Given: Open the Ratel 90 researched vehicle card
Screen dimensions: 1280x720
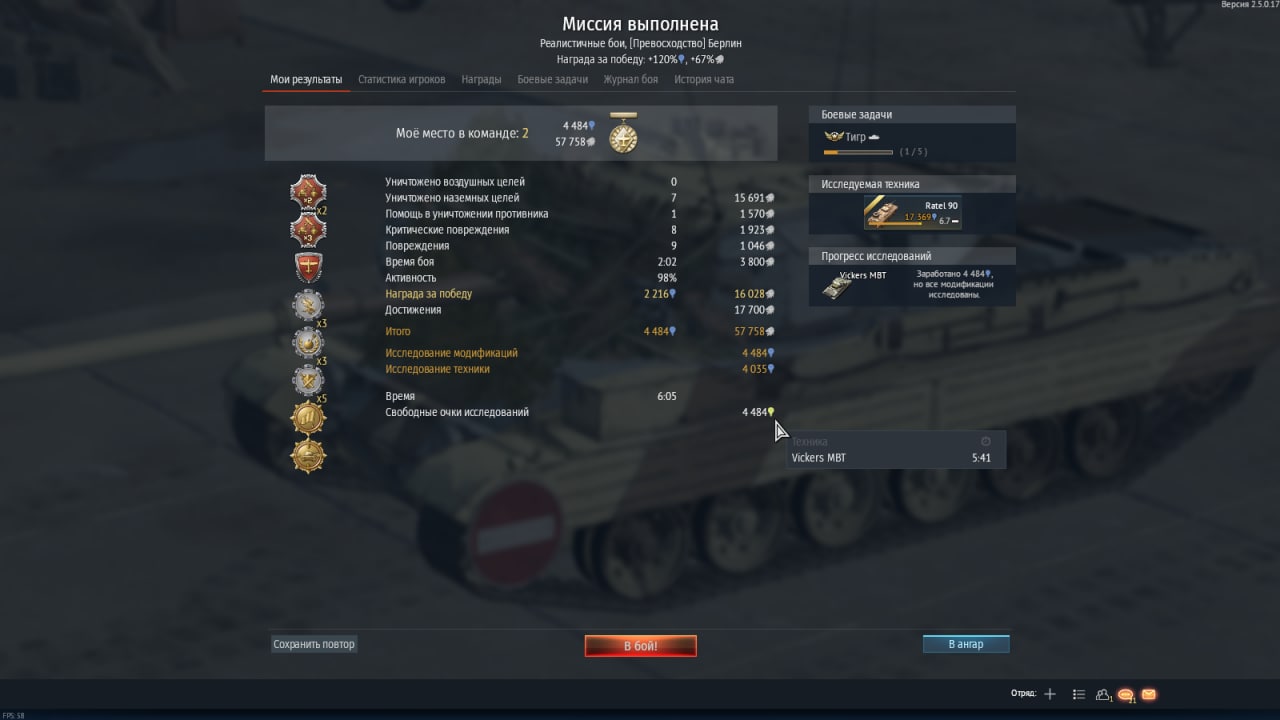Looking at the screenshot, I should 913,212.
